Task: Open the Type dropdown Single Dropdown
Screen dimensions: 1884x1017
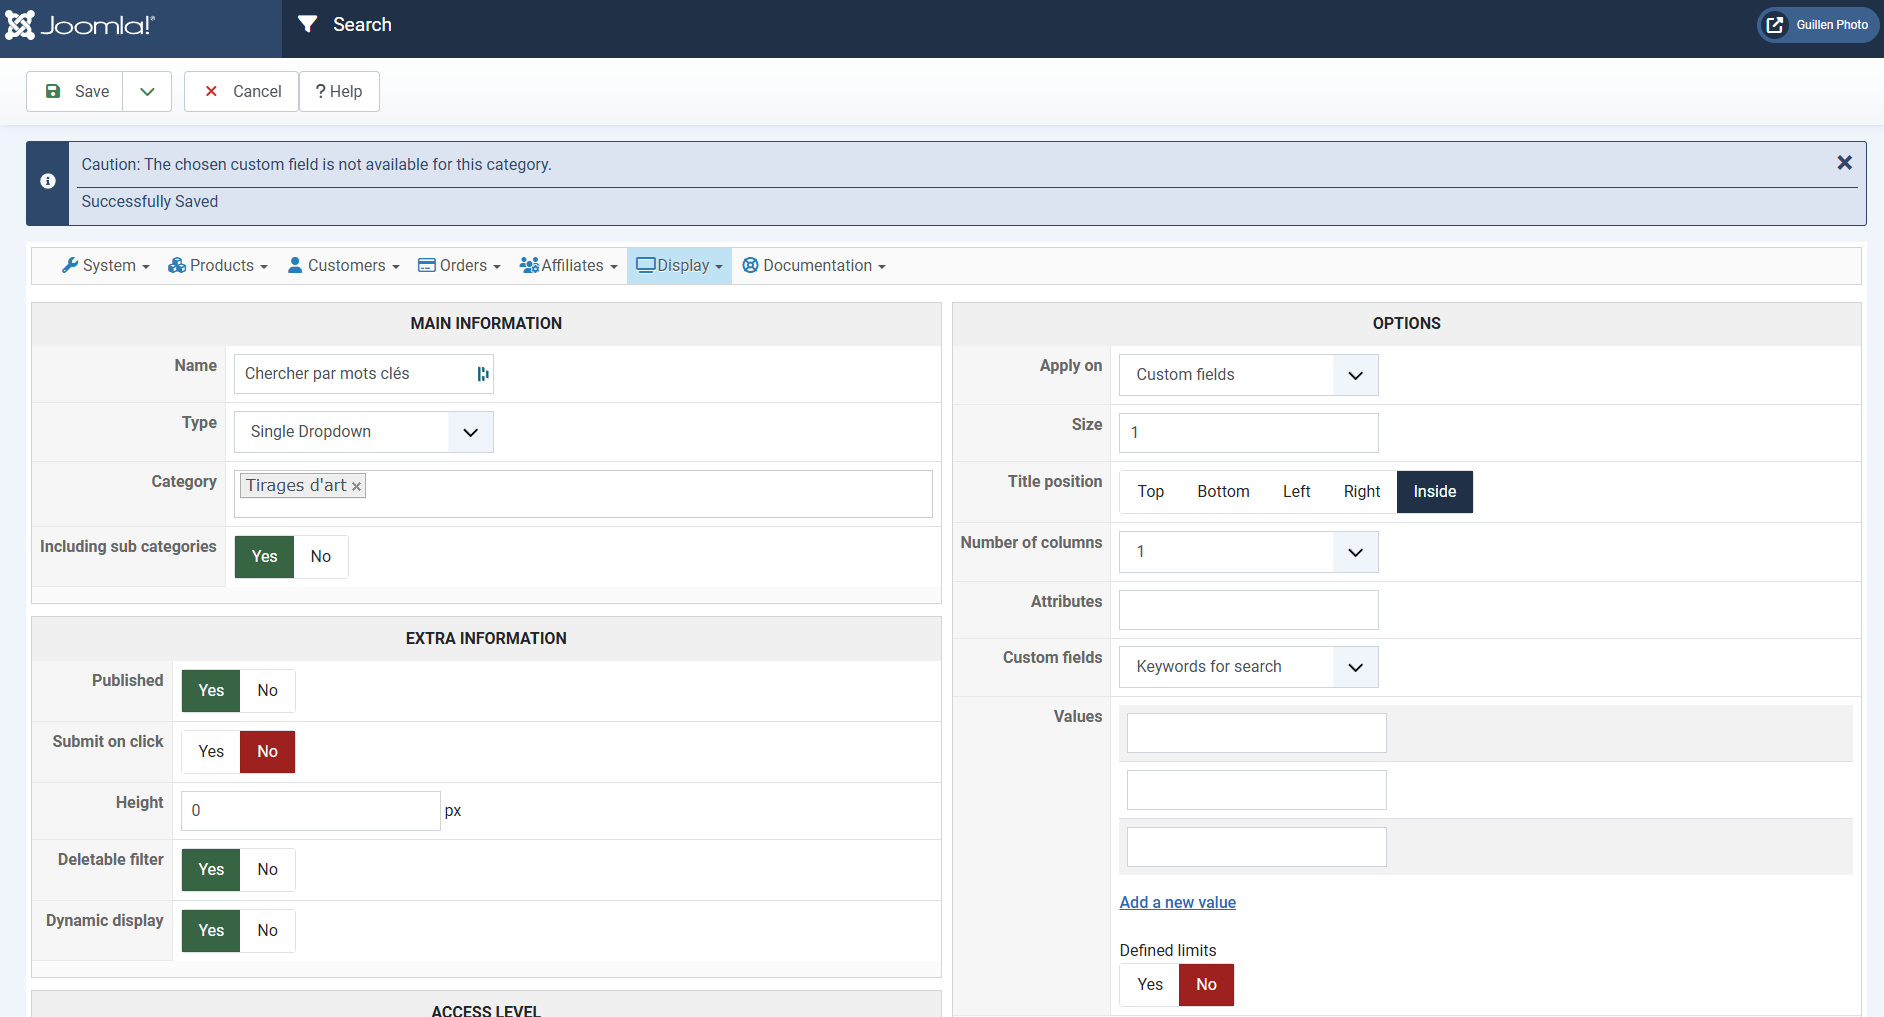Action: 364,432
